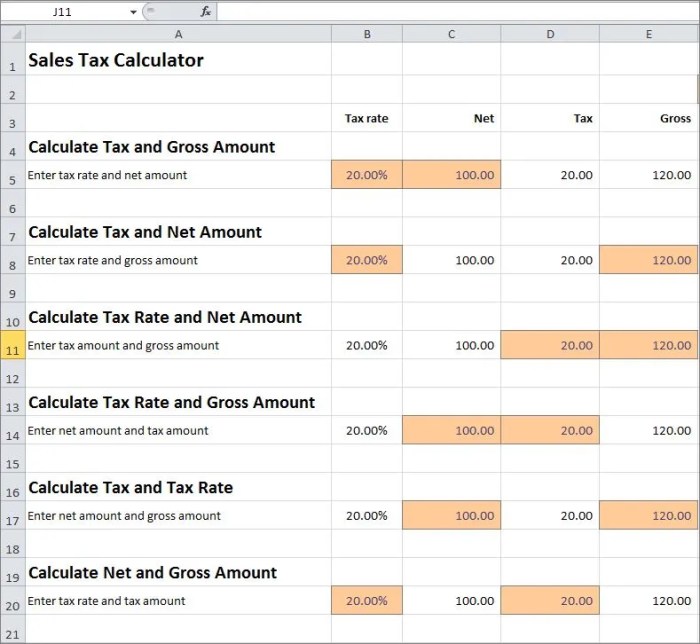The image size is (700, 644).
Task: Select orange gross 120.00 cell in row 8
Action: [x=649, y=260]
